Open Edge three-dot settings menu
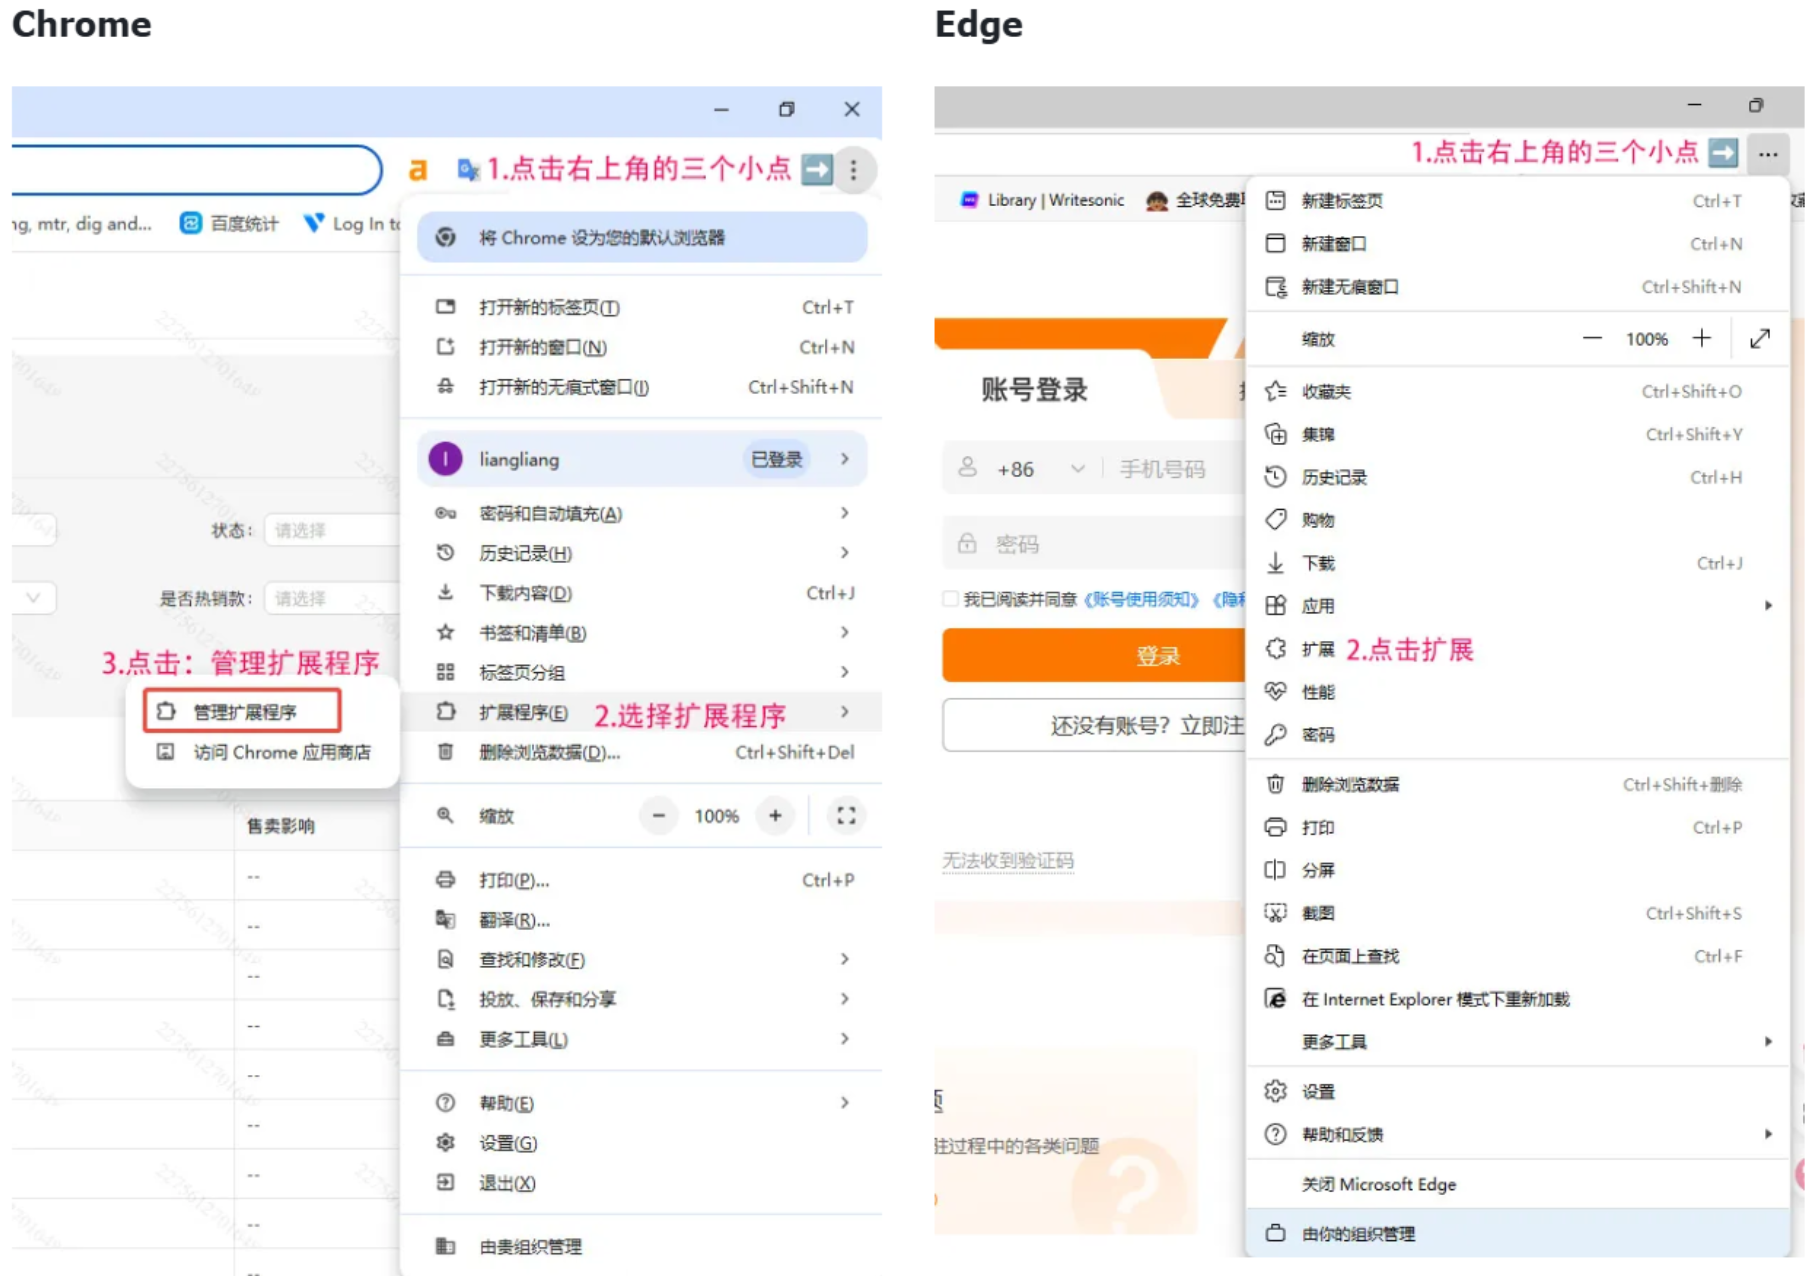The image size is (1819, 1276). pos(1767,154)
